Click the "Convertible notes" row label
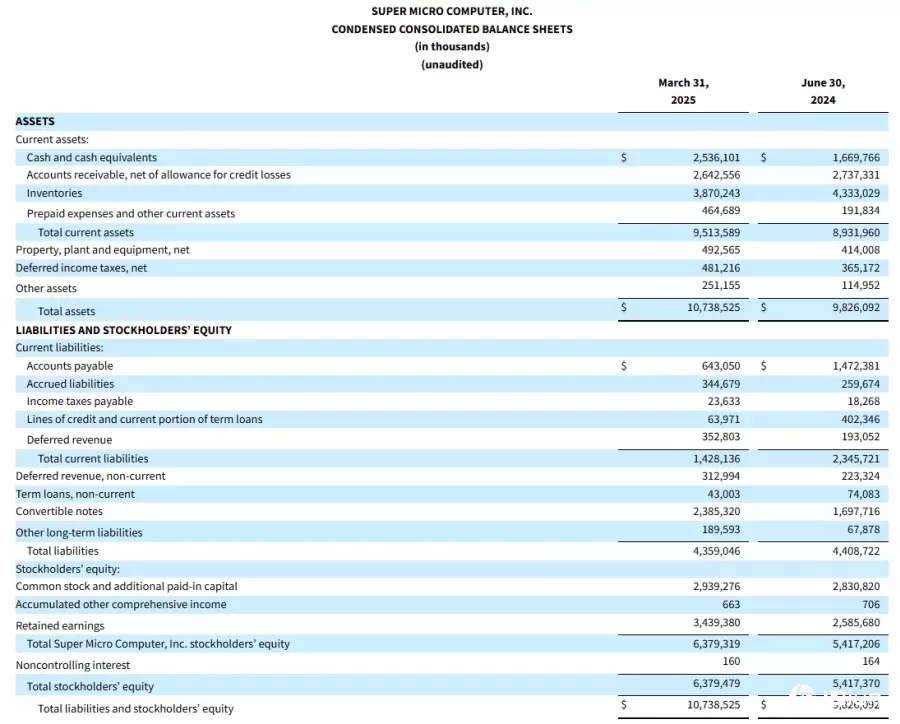 tap(59, 511)
